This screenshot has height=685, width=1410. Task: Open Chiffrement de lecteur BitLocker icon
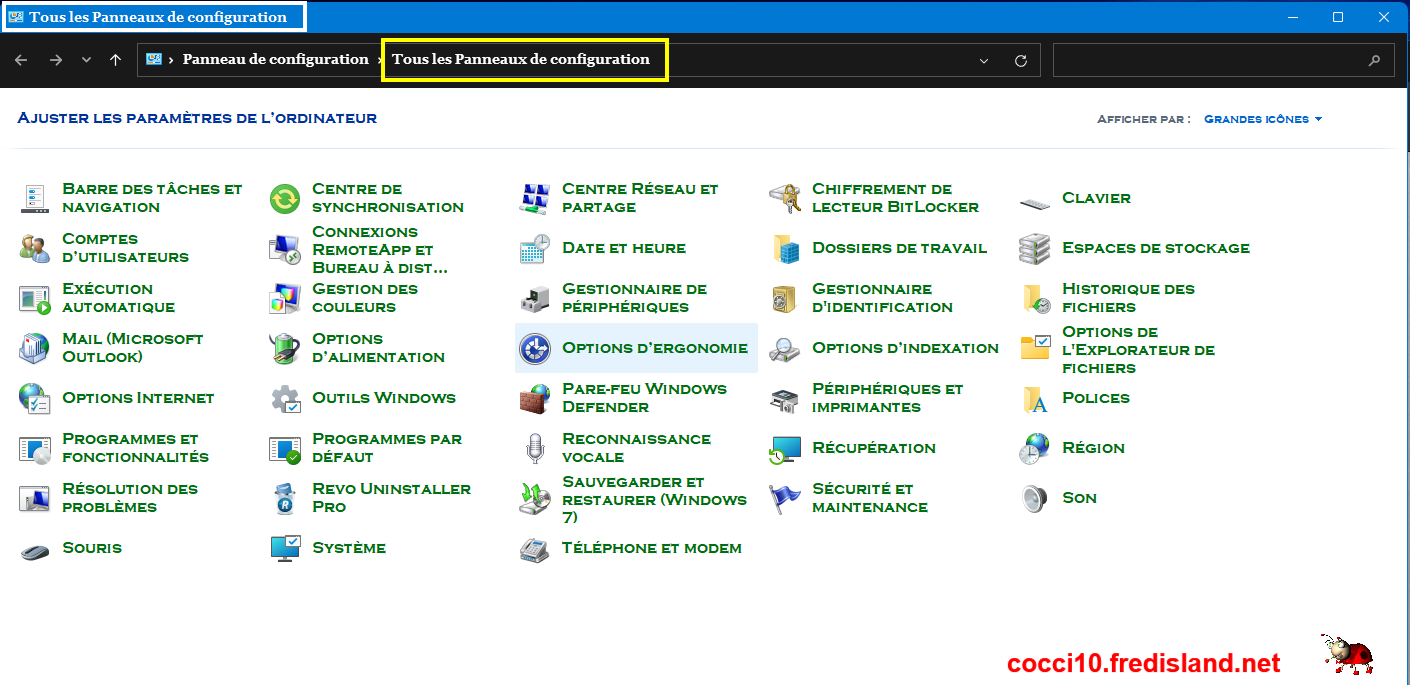pos(785,198)
